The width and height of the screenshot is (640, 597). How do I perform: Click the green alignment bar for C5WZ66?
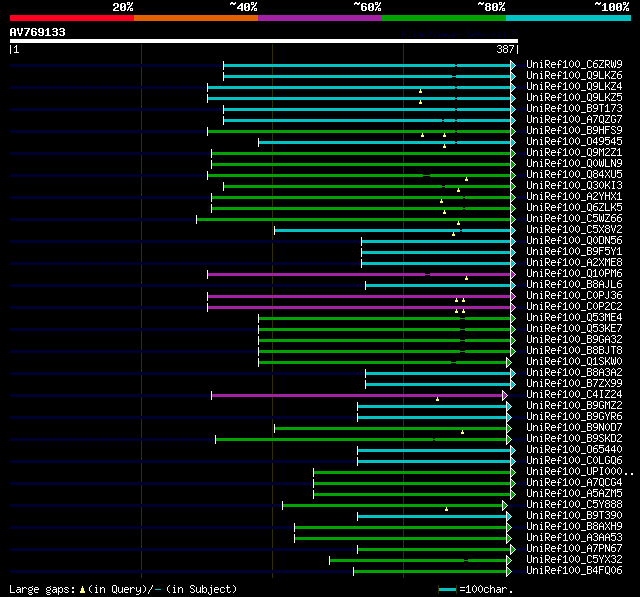tap(356, 220)
